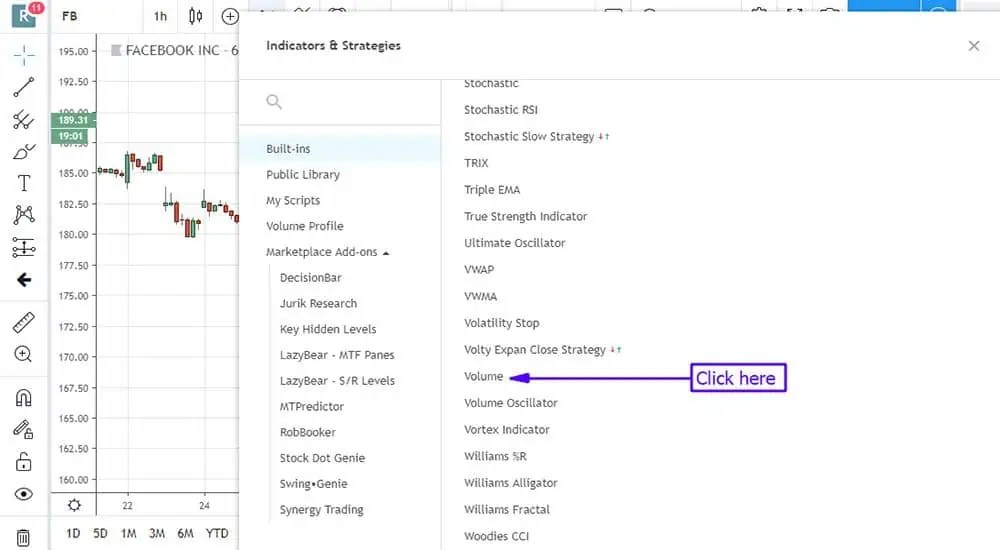Select the pitchfork tool
Image resolution: width=1000 pixels, height=550 pixels.
24,119
